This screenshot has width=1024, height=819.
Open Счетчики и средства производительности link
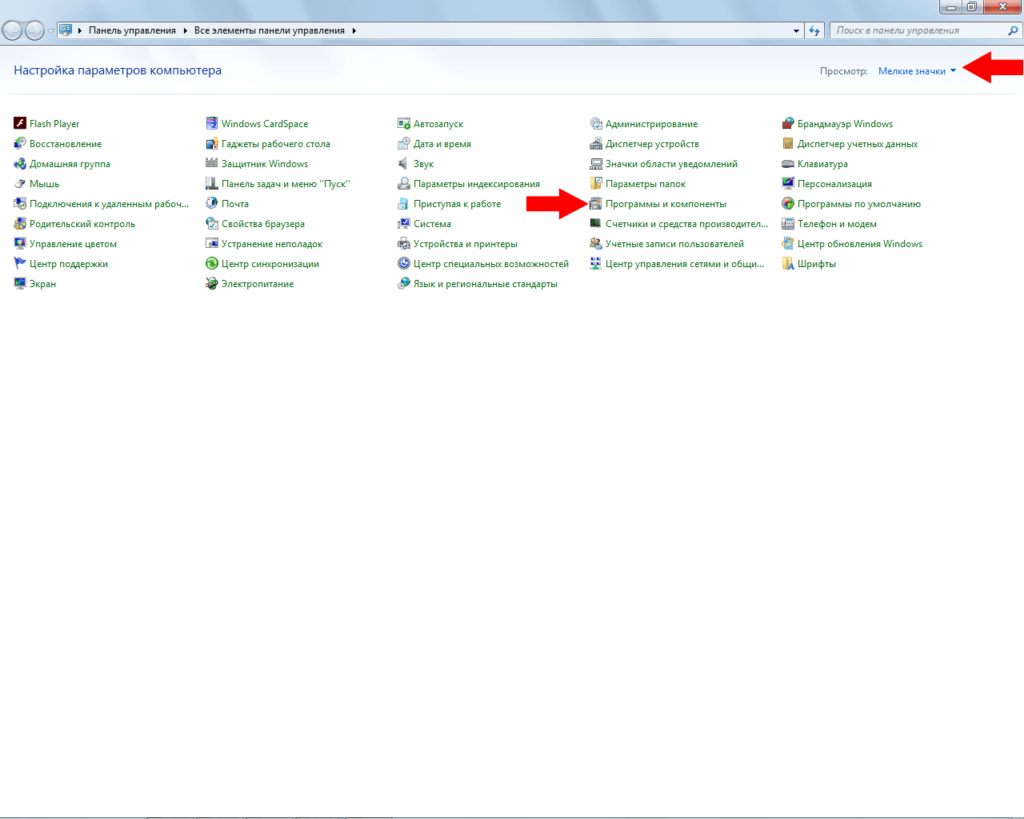point(686,223)
